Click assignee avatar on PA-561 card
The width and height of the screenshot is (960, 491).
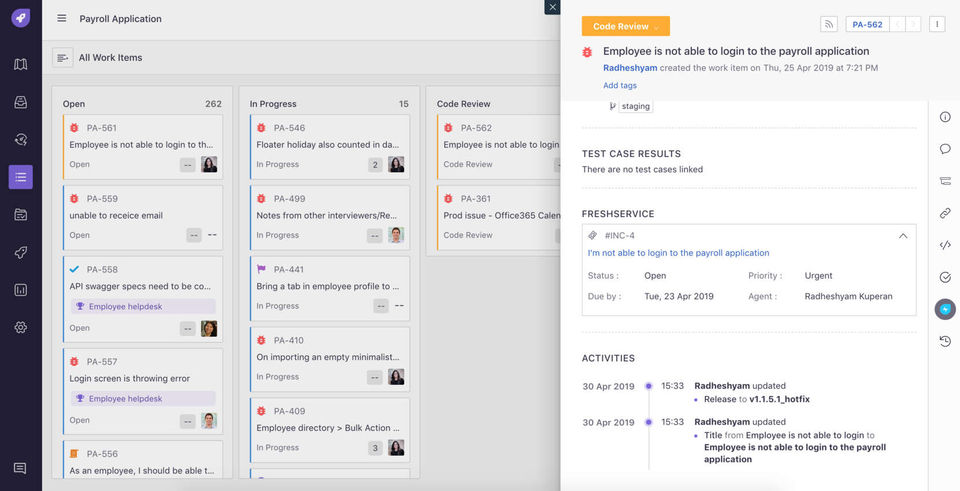click(x=209, y=164)
